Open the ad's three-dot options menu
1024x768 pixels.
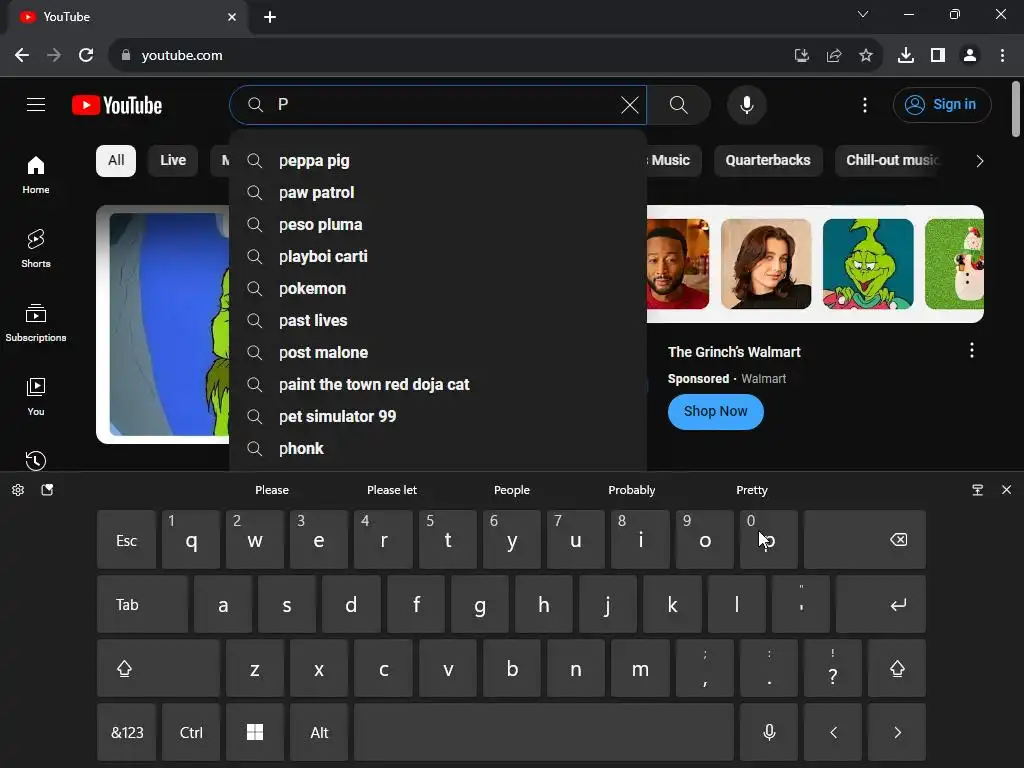point(972,351)
